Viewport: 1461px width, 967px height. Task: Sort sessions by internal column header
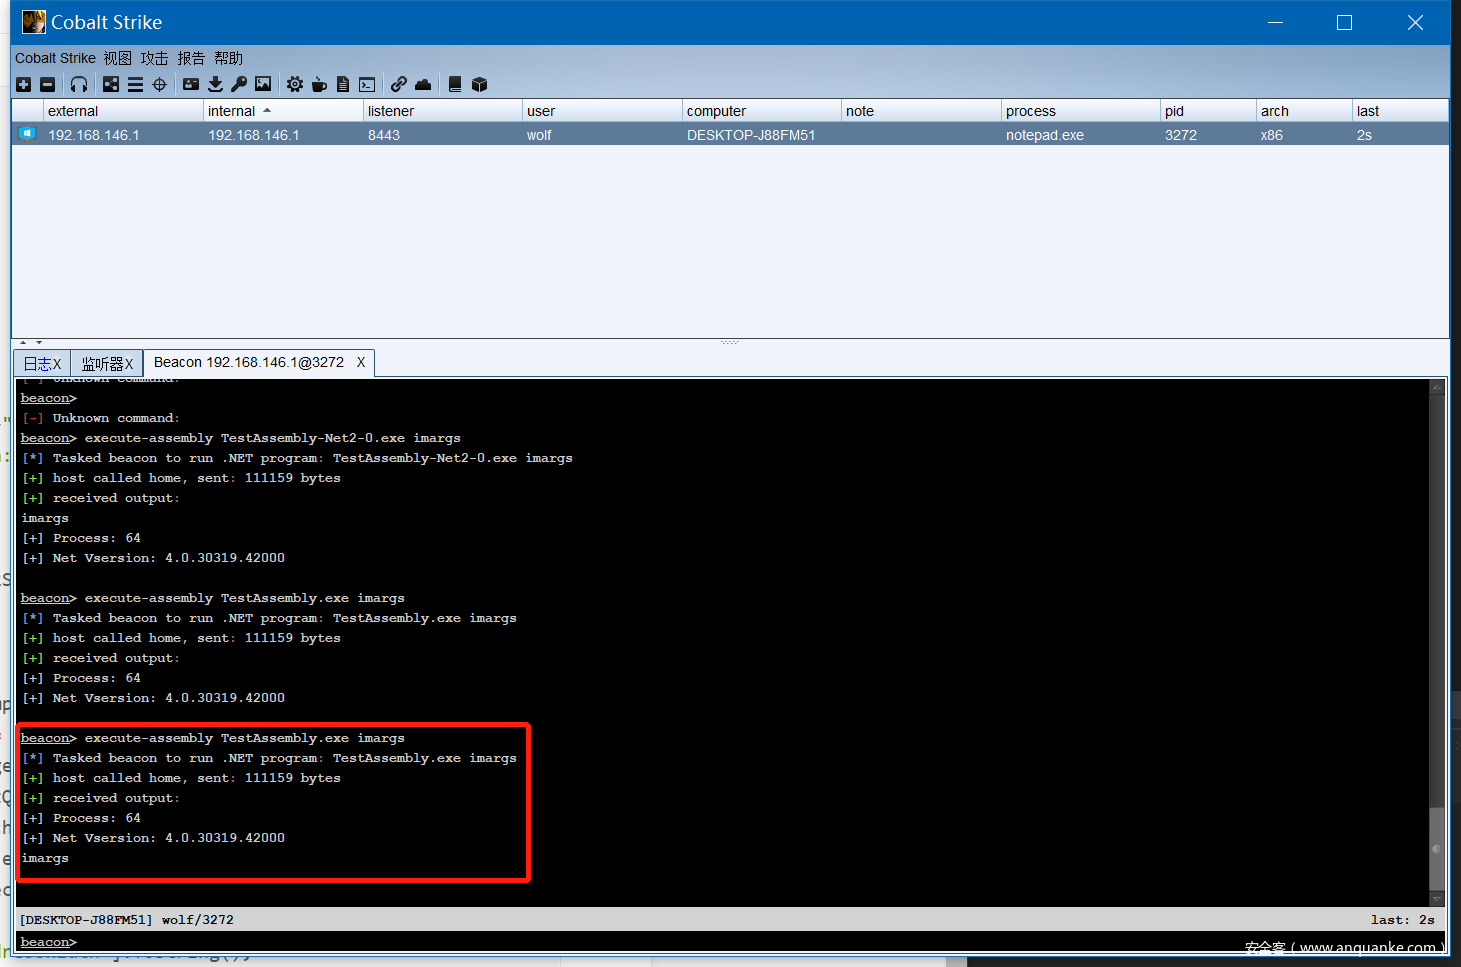(283, 111)
